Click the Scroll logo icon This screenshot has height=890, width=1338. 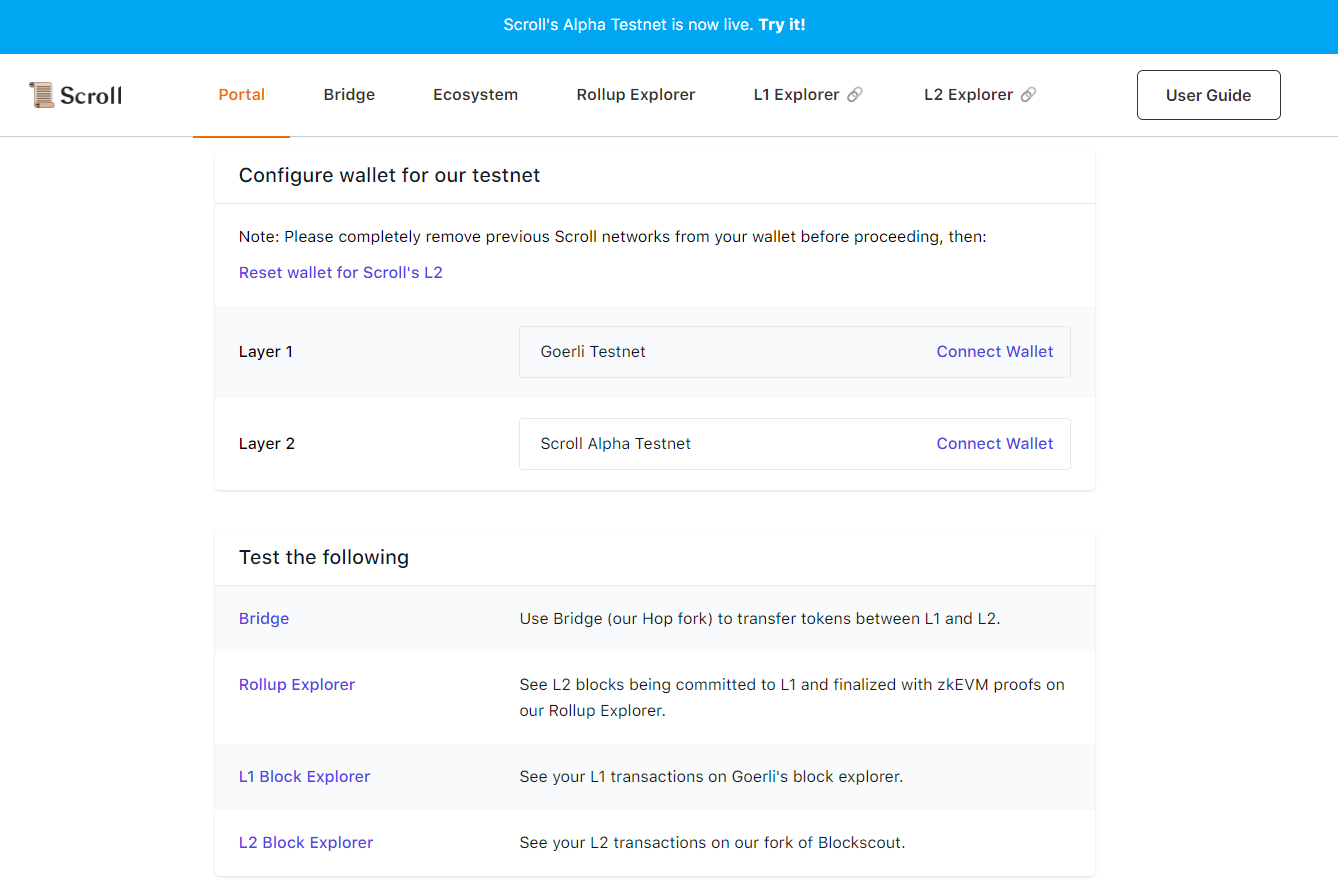click(x=42, y=95)
